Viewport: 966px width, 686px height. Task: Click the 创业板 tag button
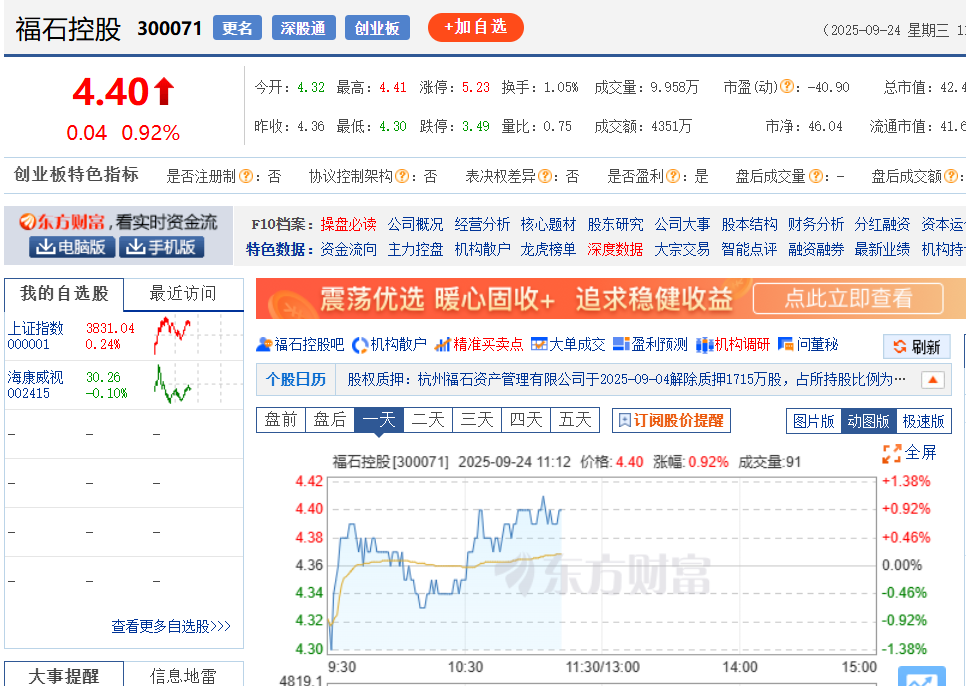click(378, 28)
